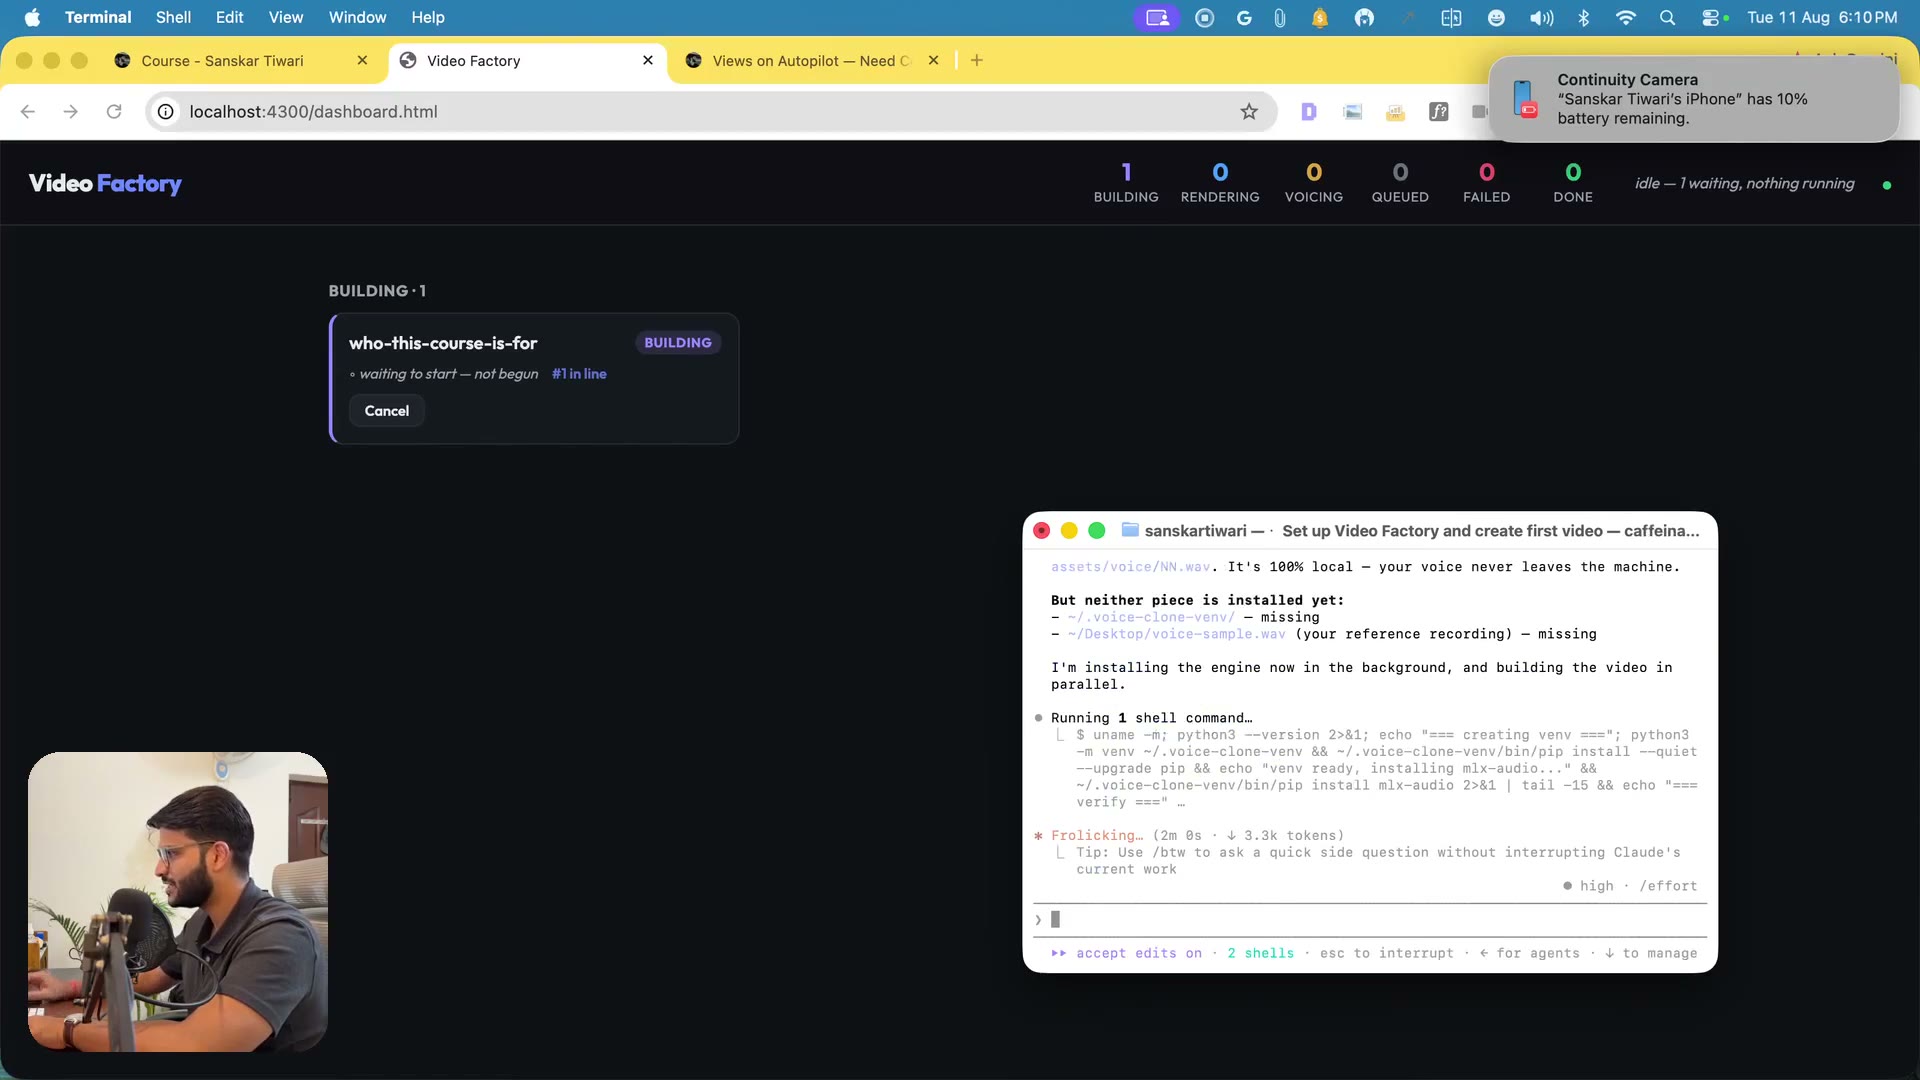Open the volume control in menu bar
This screenshot has height=1080, width=1920.
[x=1541, y=17]
